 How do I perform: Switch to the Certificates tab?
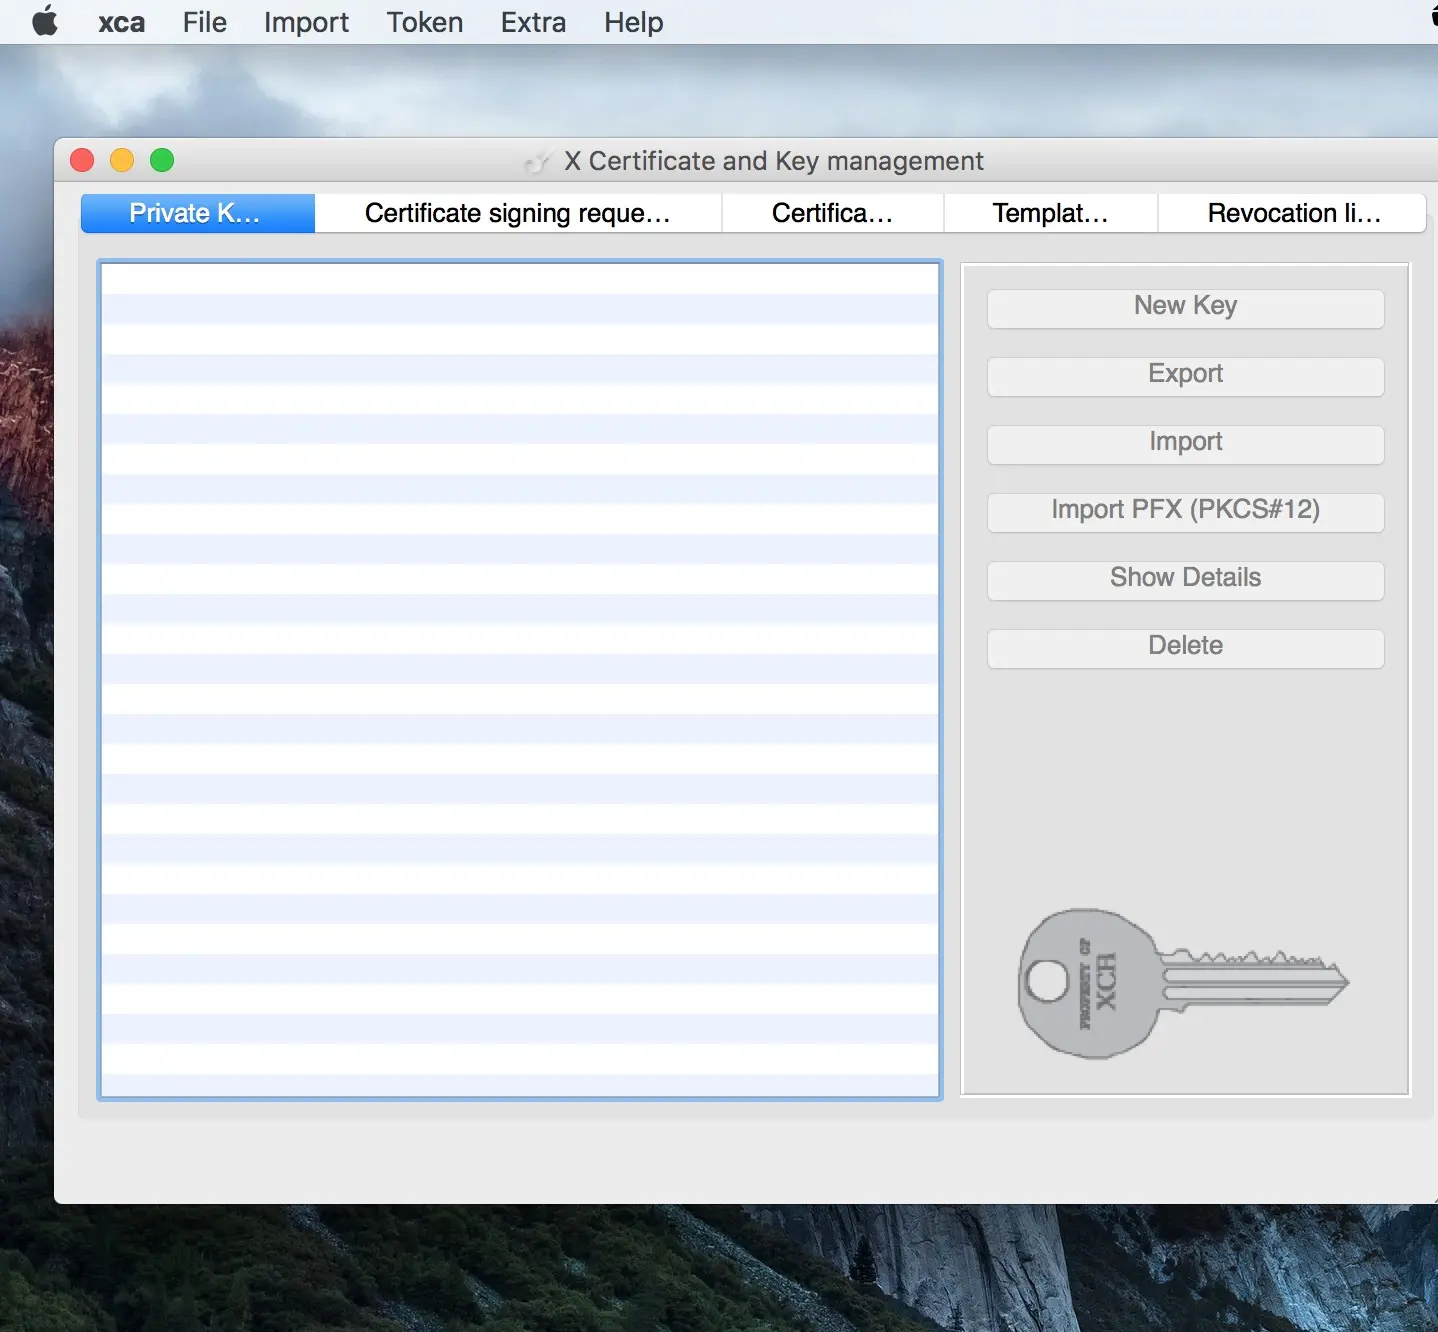tap(832, 213)
